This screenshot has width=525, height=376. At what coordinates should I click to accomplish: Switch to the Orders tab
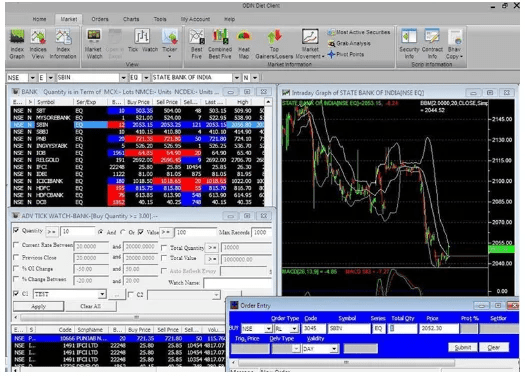click(100, 19)
